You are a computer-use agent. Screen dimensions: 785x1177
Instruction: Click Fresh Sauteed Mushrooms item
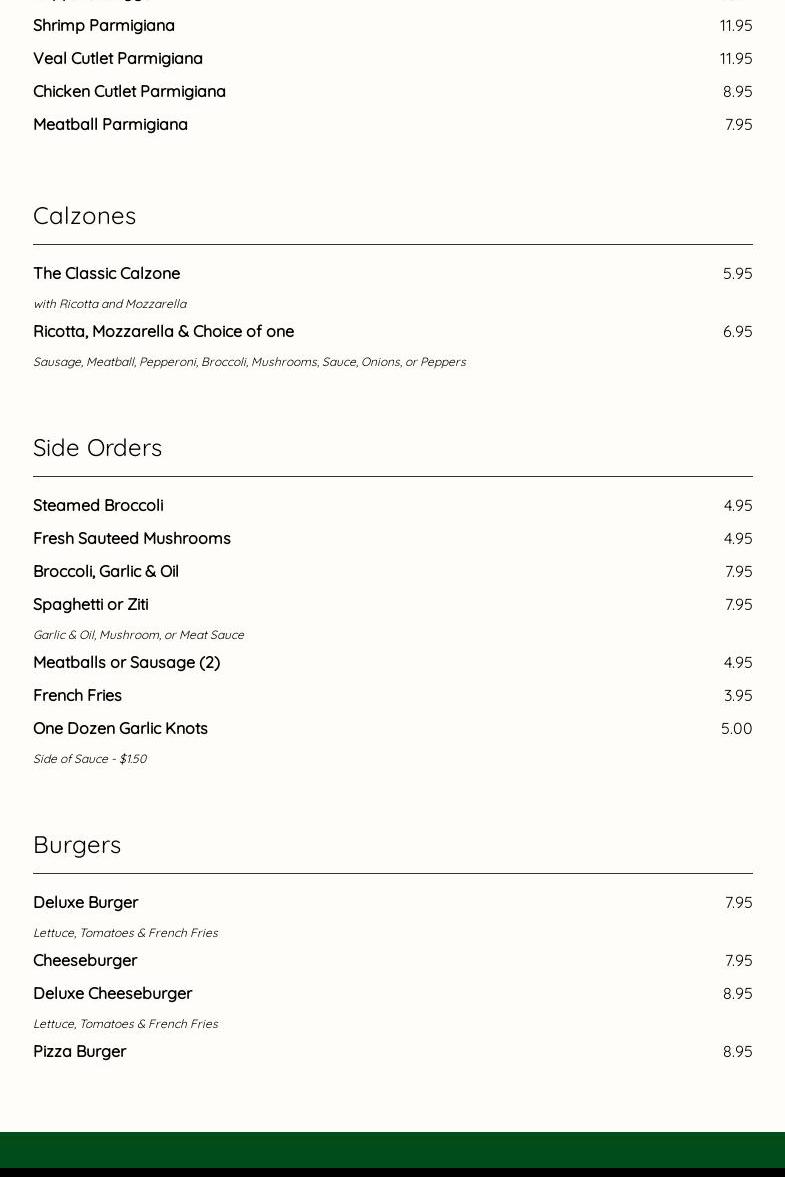132,538
